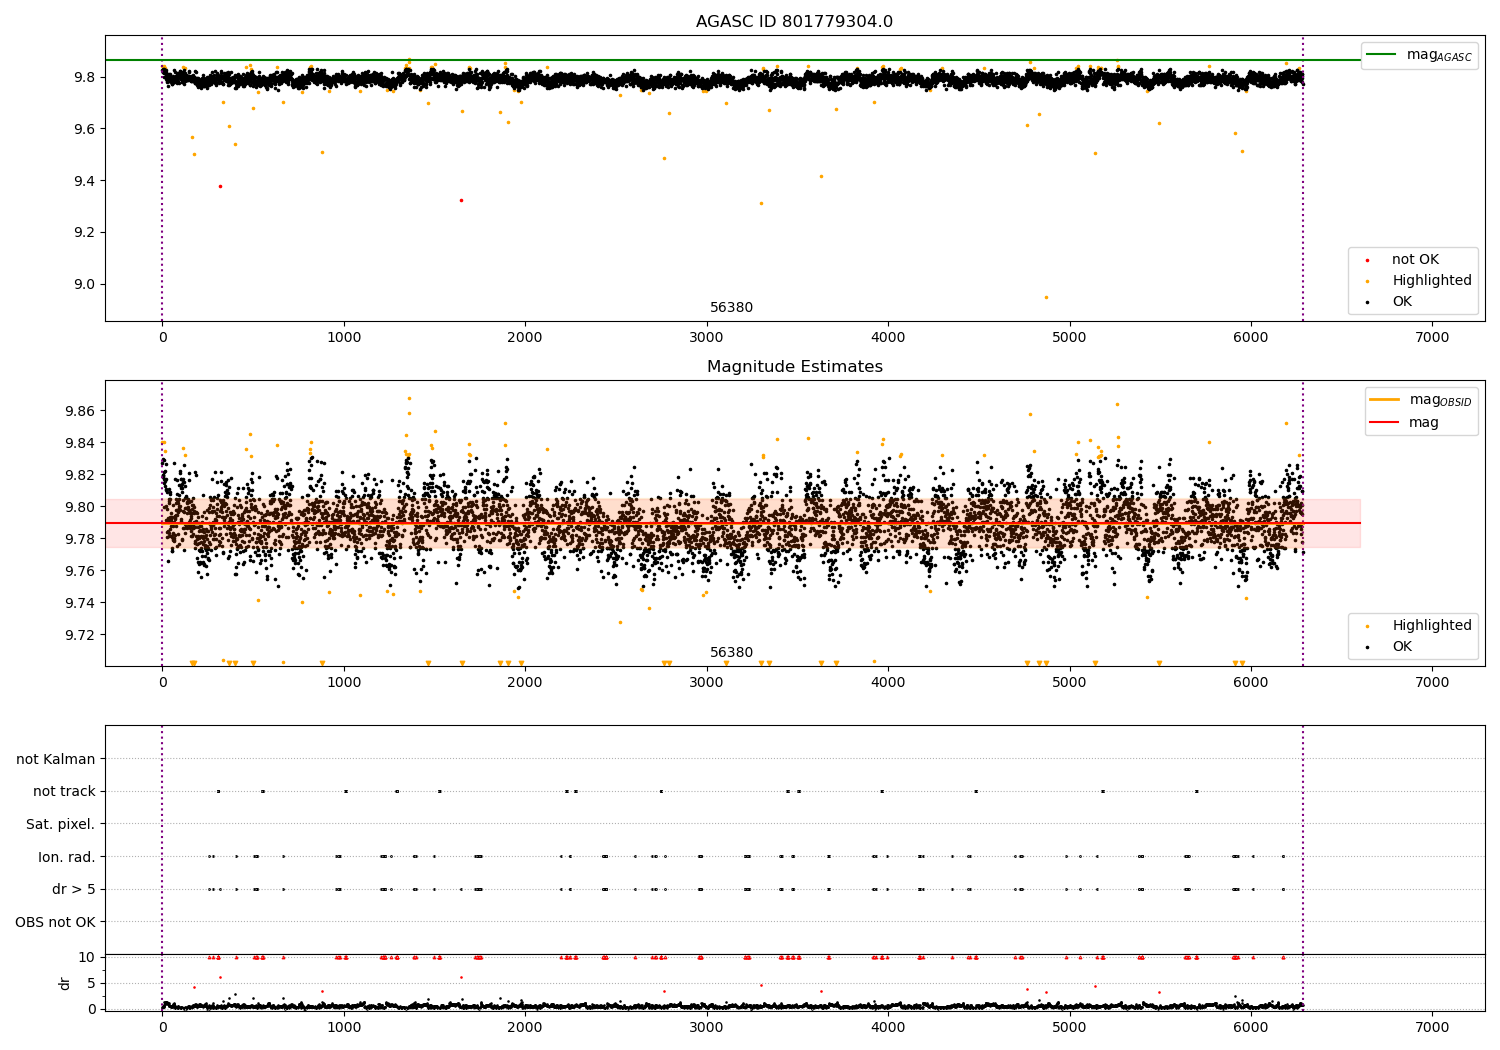Click the 9.72 y-tick label in middle plot

(x=80, y=636)
